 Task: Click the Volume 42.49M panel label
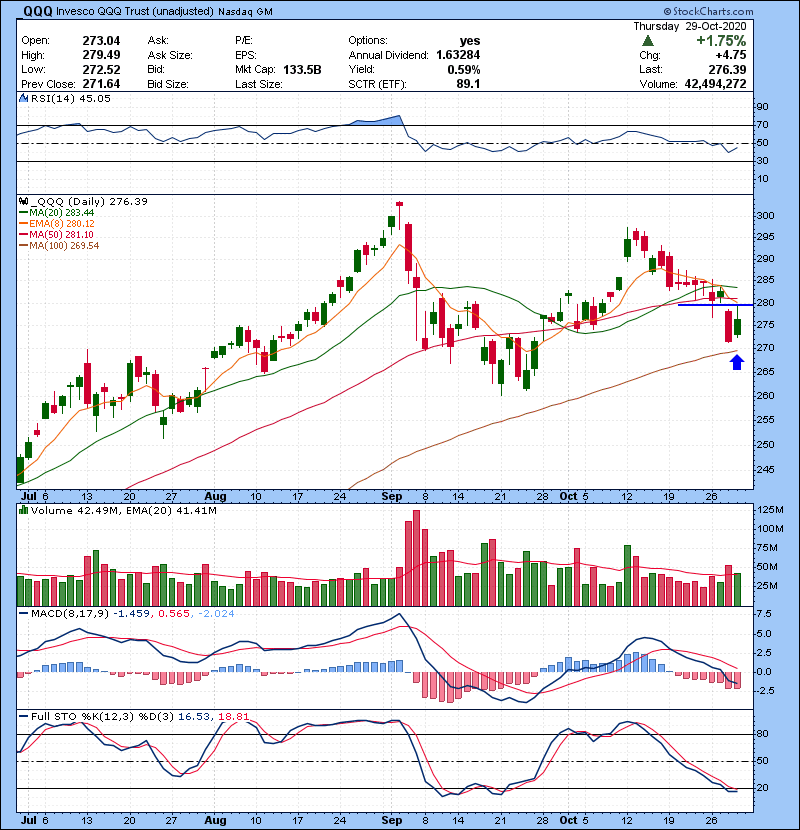62,512
